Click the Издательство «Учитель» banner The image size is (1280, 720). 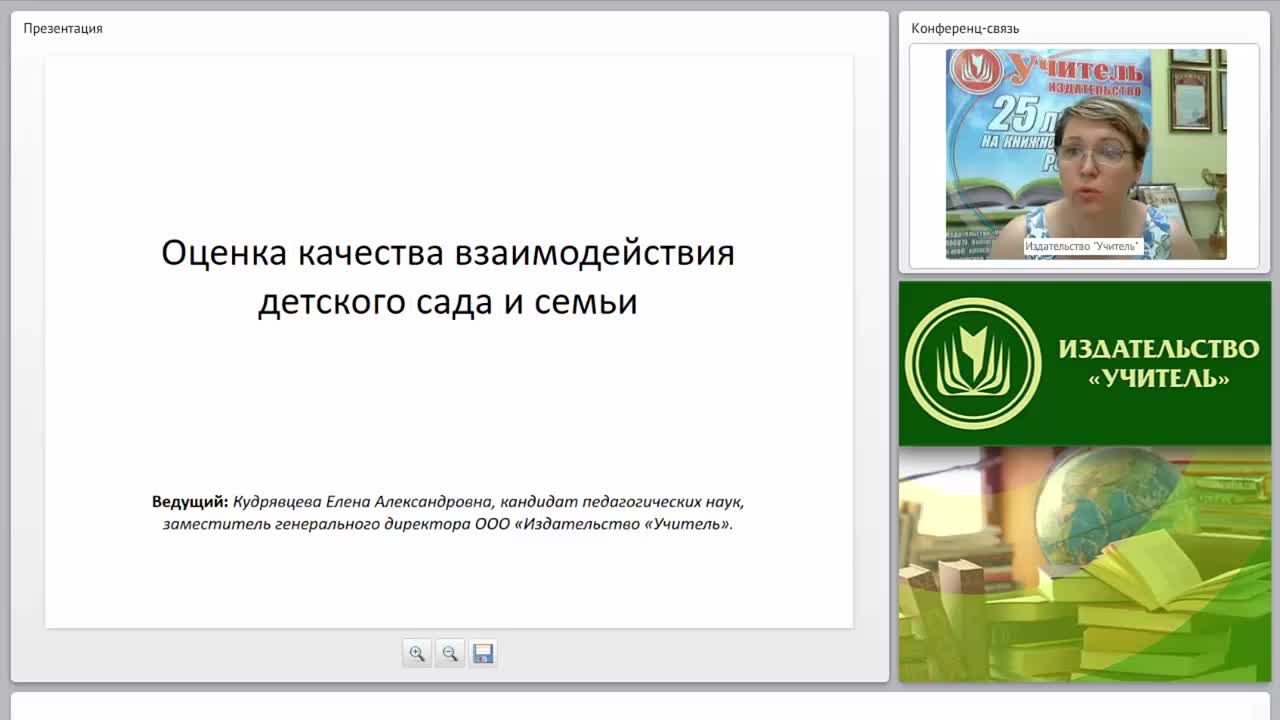(x=1085, y=363)
